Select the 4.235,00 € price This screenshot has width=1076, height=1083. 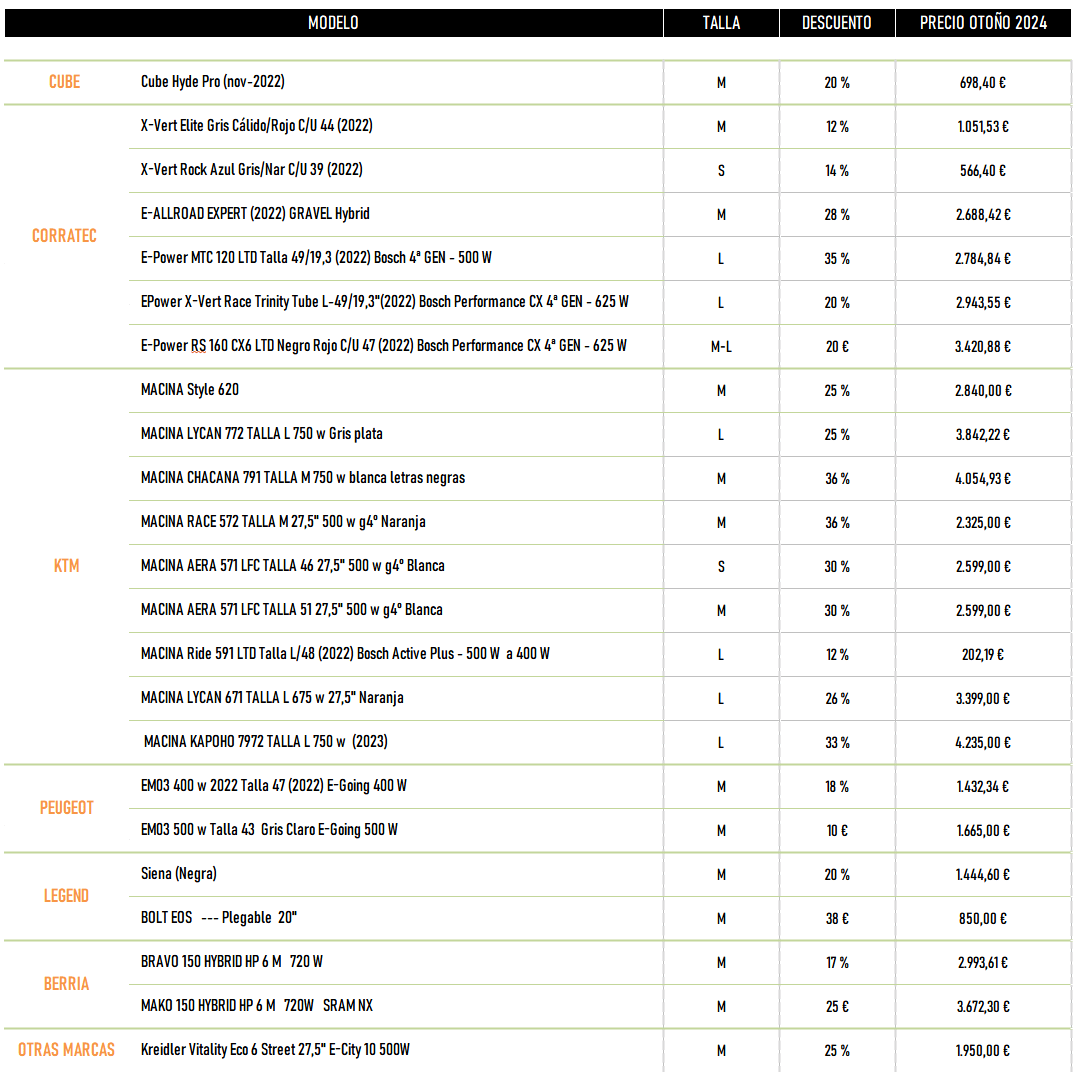tap(983, 743)
